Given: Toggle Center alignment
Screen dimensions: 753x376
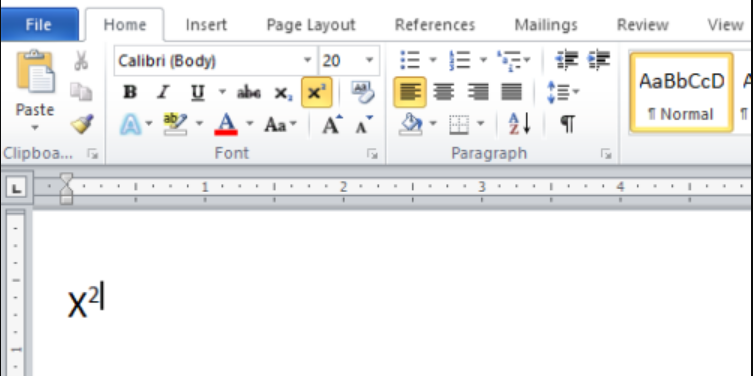Looking at the screenshot, I should pyautogui.click(x=444, y=92).
